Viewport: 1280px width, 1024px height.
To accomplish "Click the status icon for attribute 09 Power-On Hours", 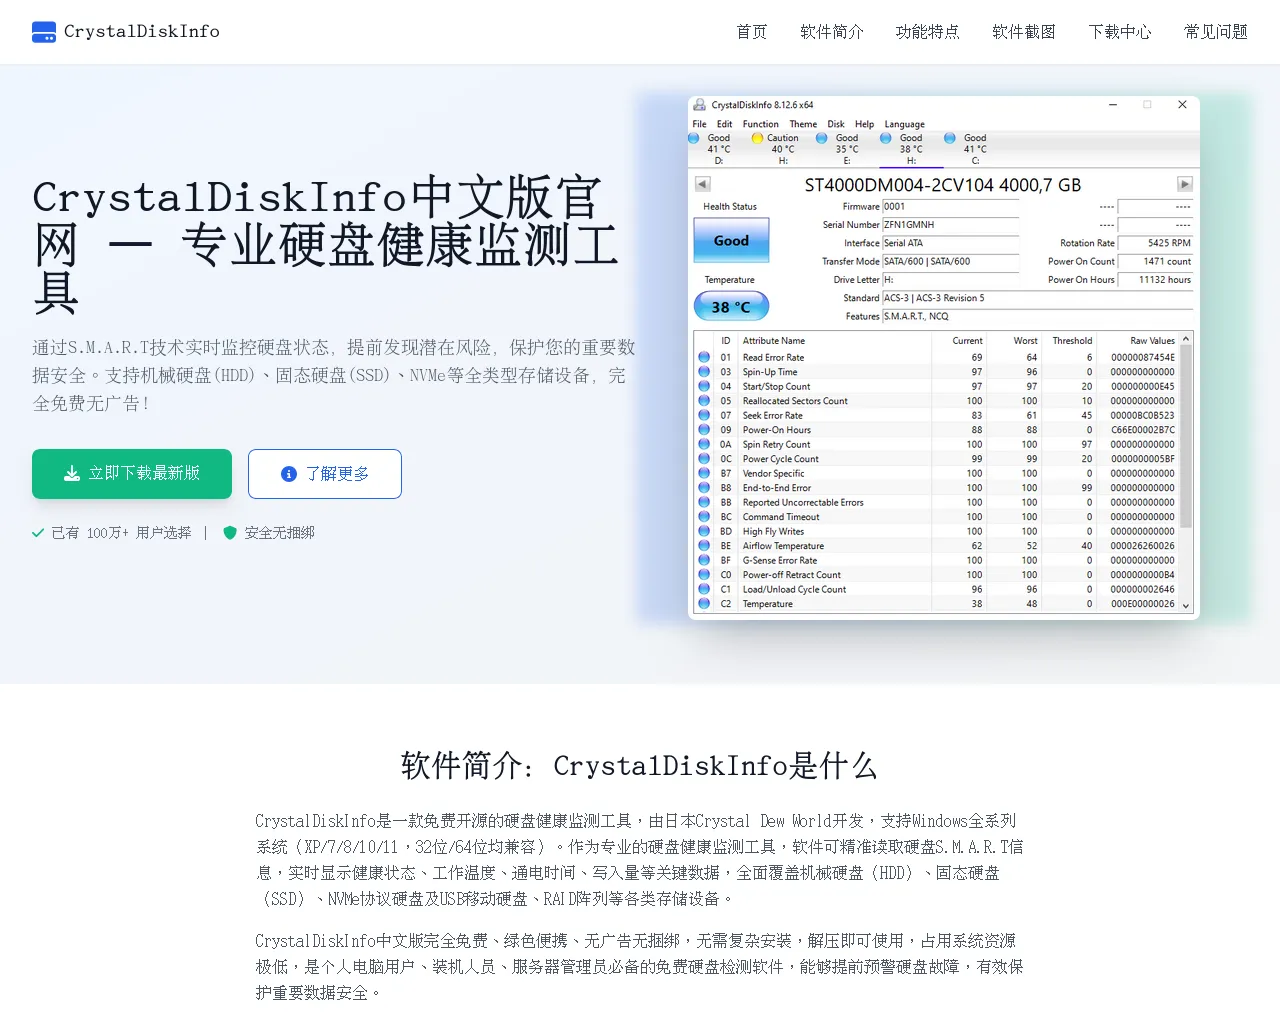I will pyautogui.click(x=704, y=430).
